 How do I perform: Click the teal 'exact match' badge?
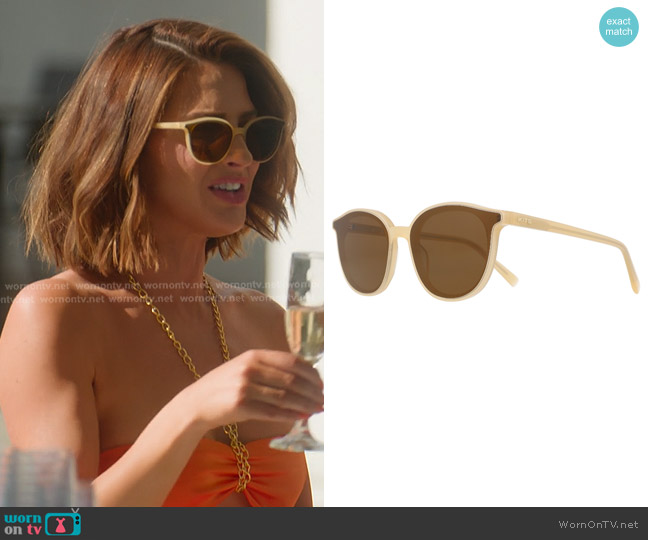click(619, 27)
